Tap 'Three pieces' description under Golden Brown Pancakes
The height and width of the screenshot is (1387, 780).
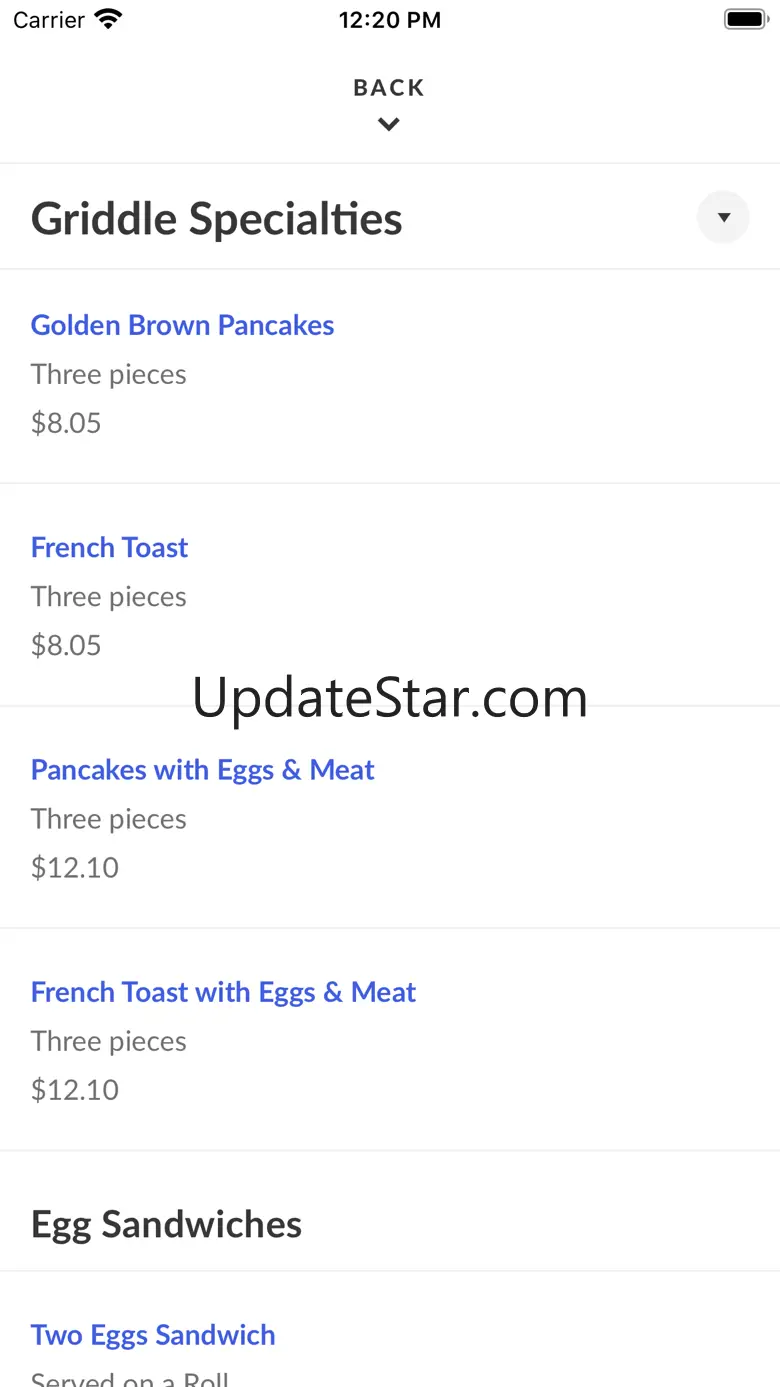(x=108, y=374)
